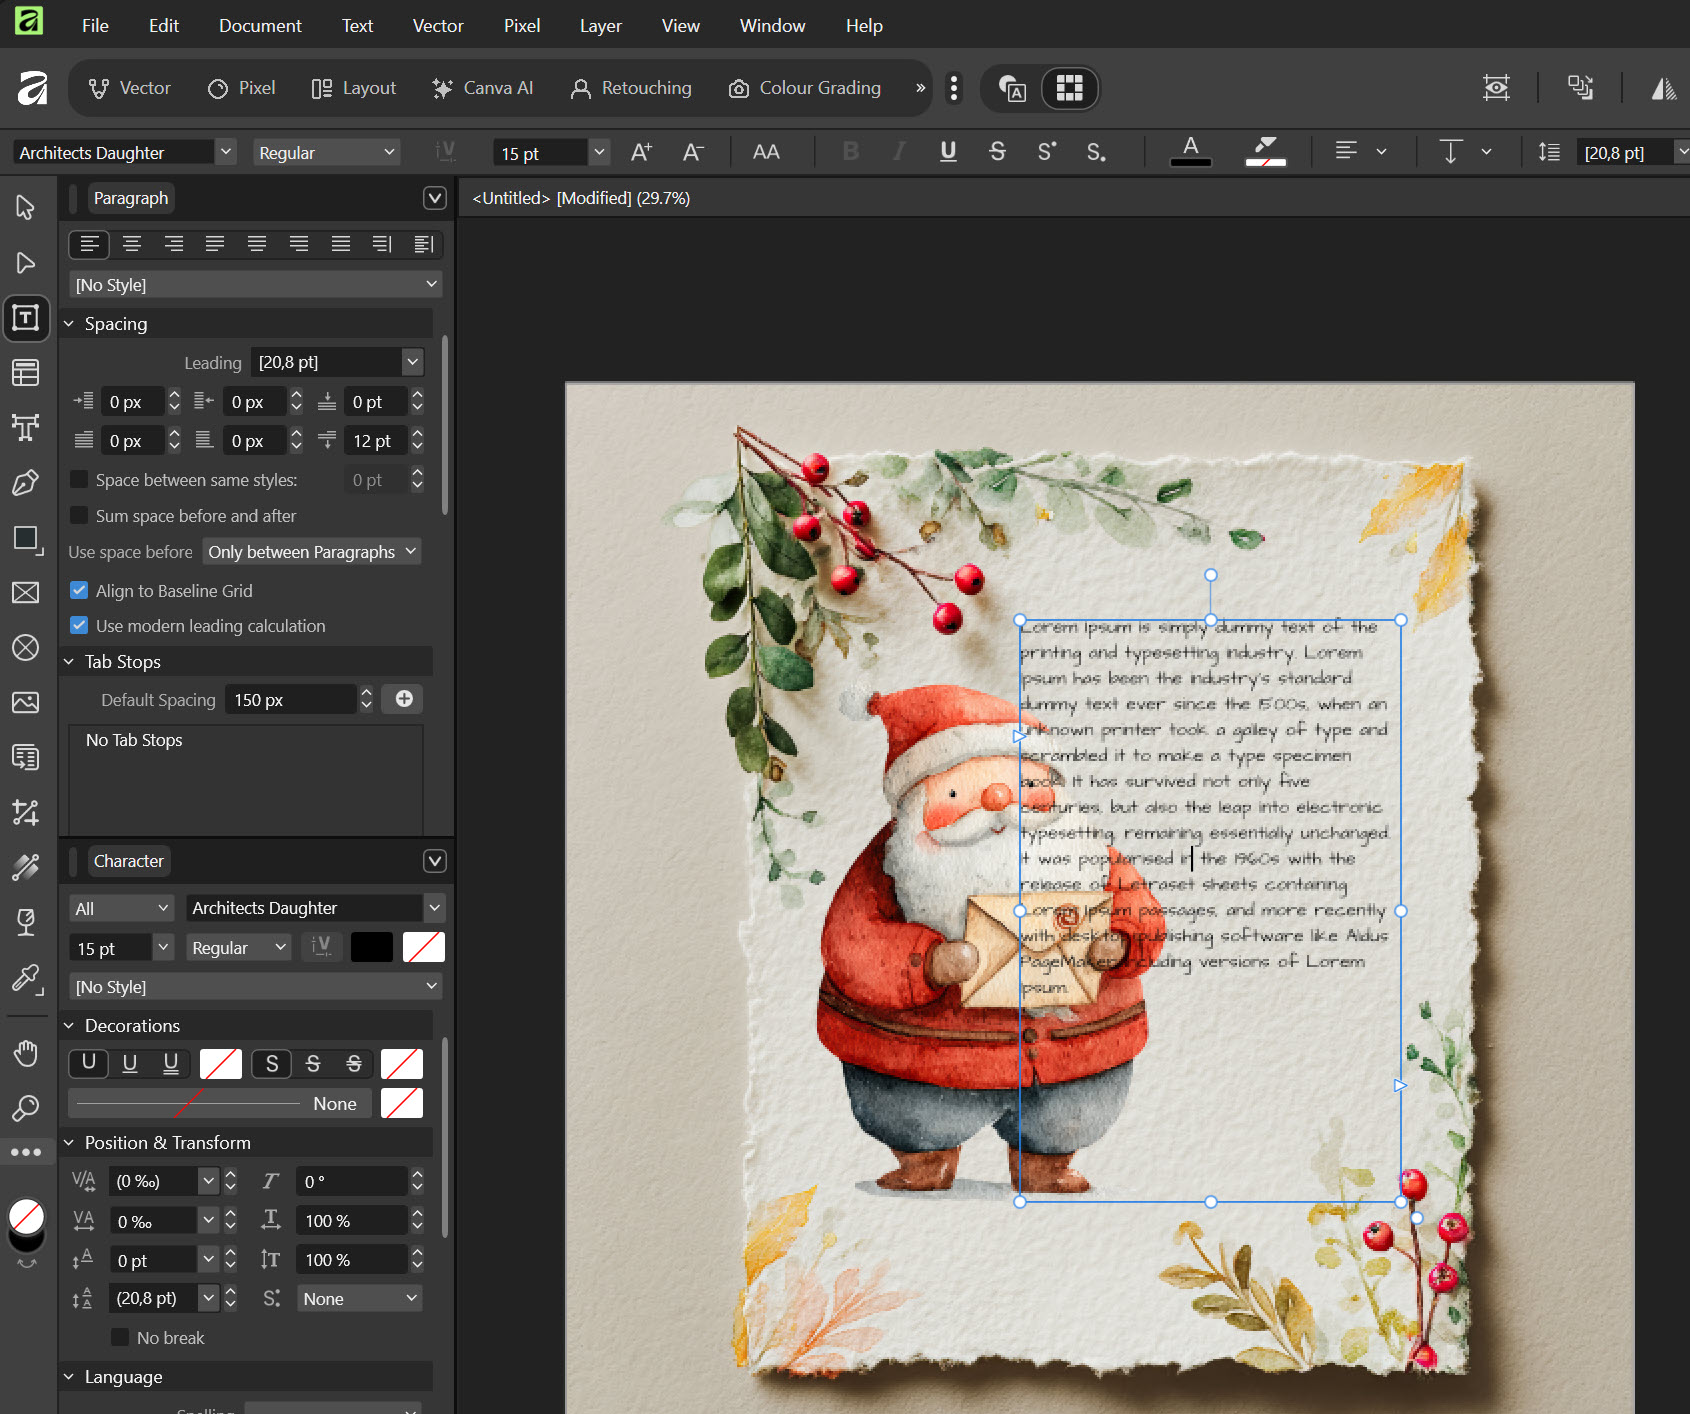Enable Sum space before and after
The image size is (1690, 1414).
pyautogui.click(x=79, y=516)
